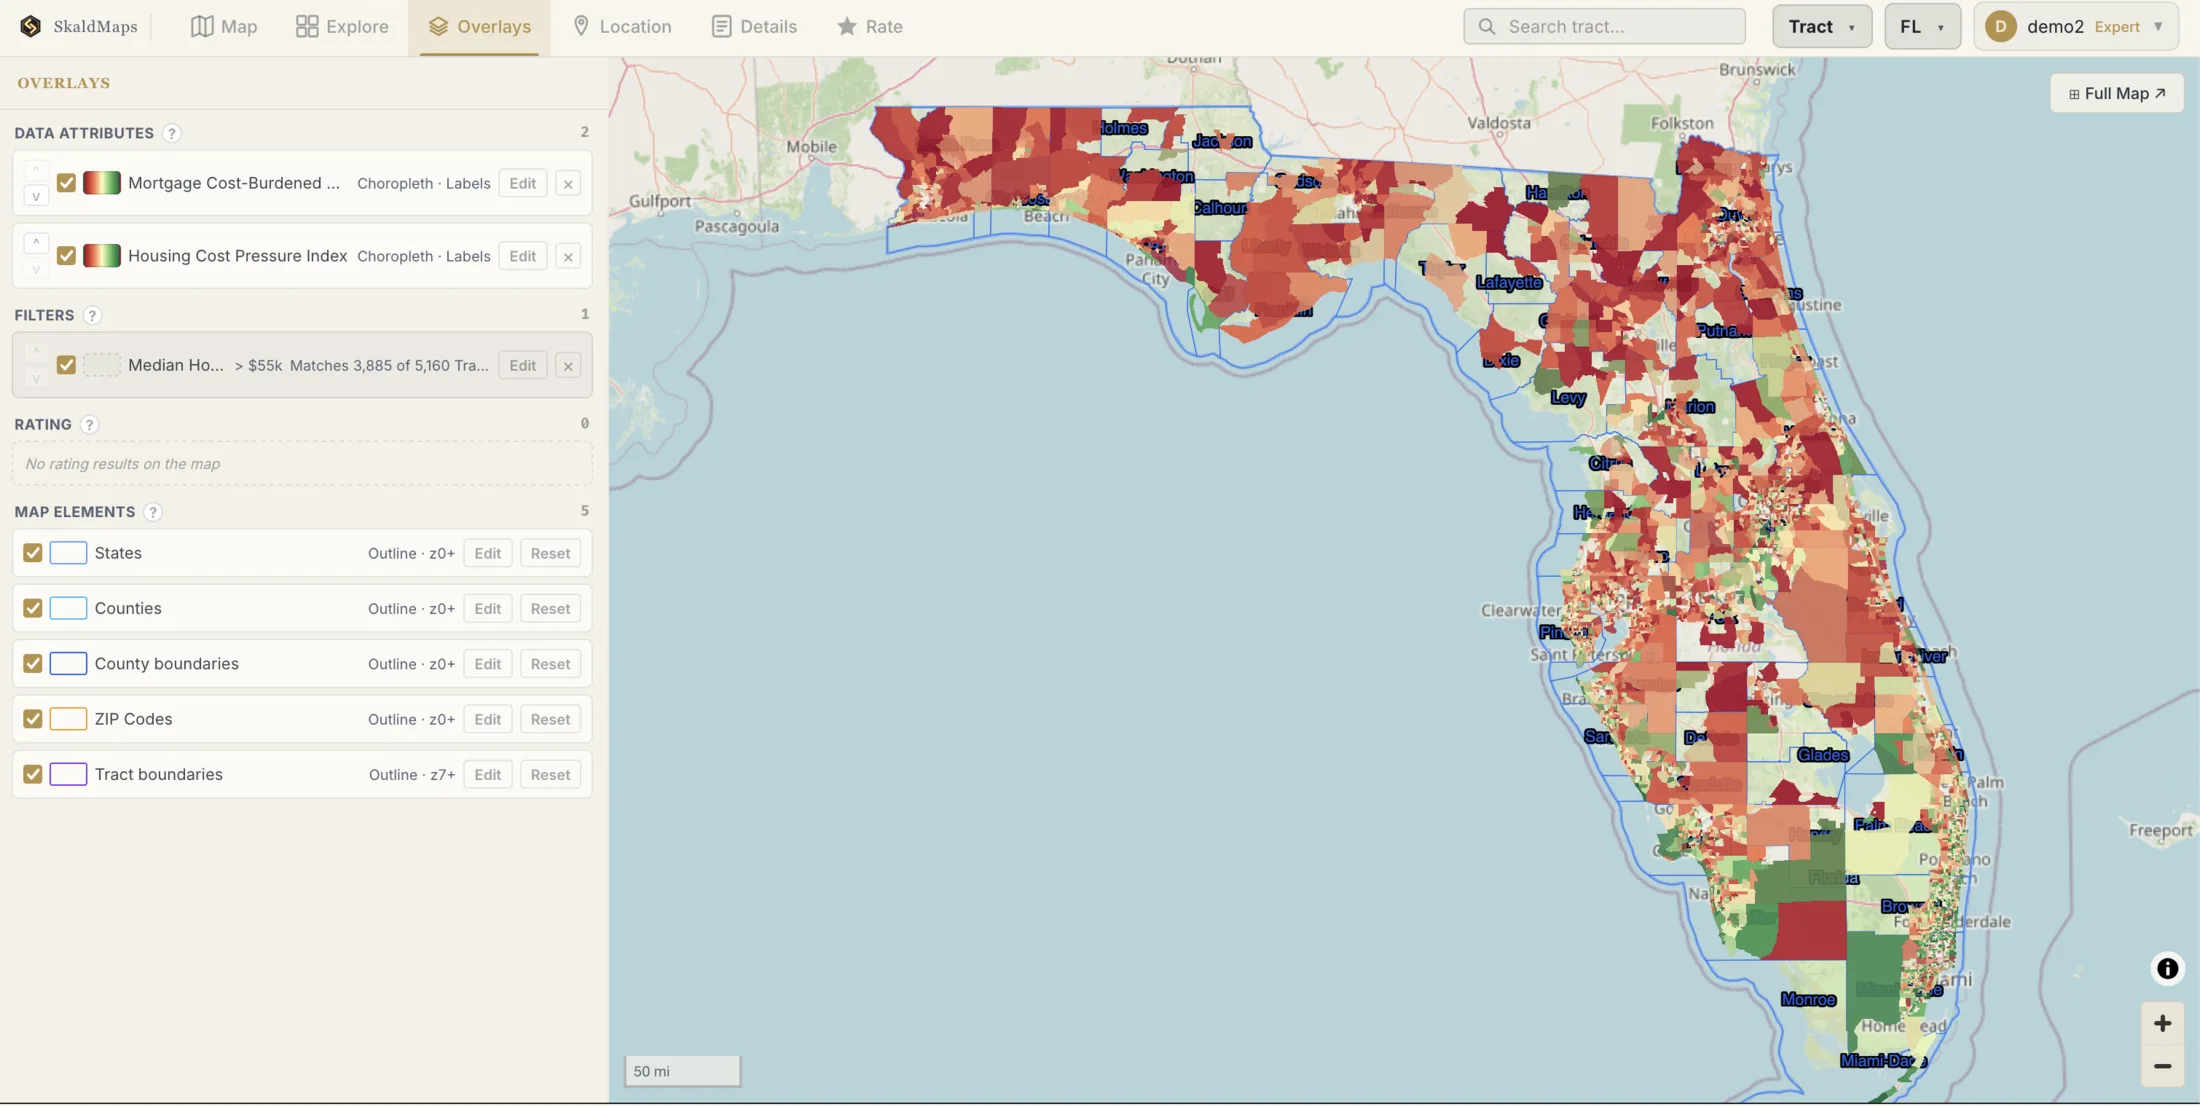Reset the Counties map element
Viewport: 2200px width, 1107px height.
[x=550, y=608]
